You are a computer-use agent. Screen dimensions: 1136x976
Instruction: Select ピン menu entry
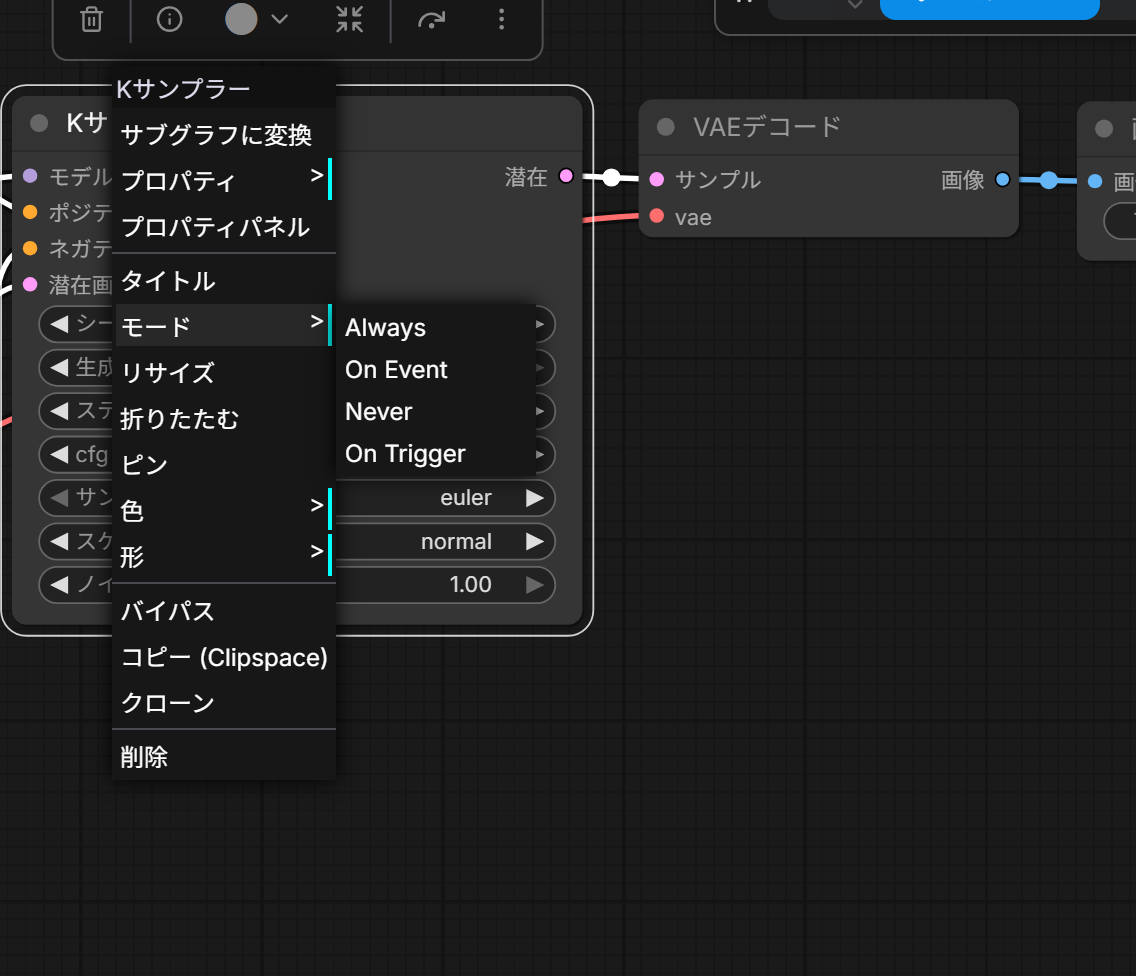coord(224,464)
